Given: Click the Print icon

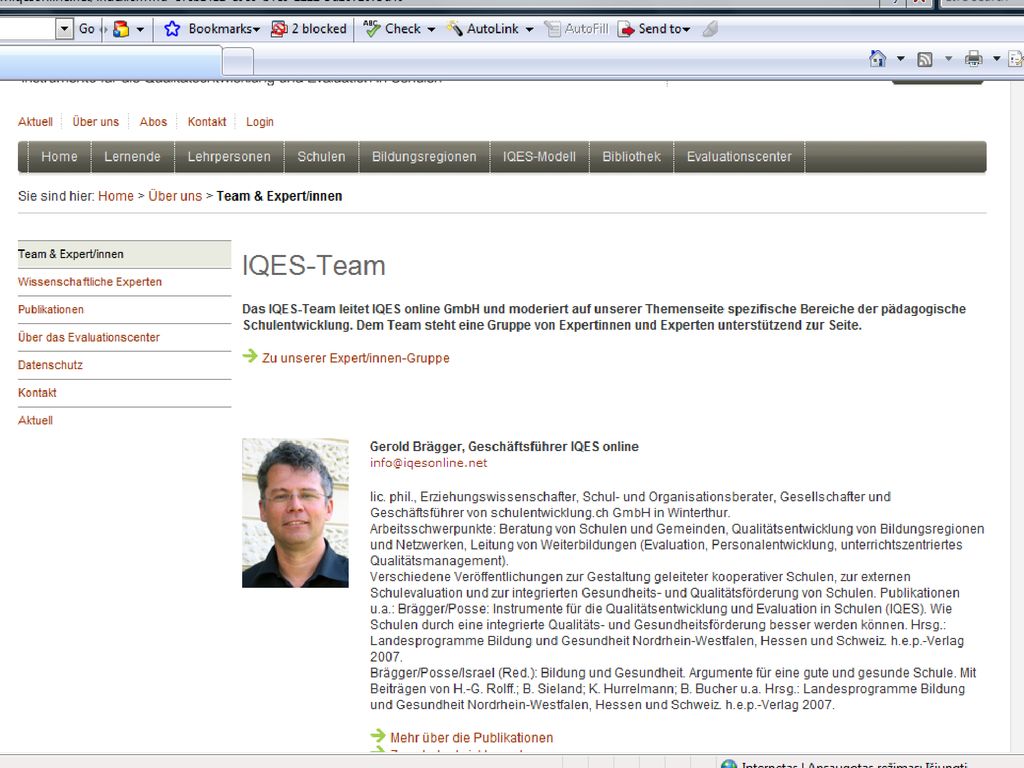Looking at the screenshot, I should tap(974, 59).
